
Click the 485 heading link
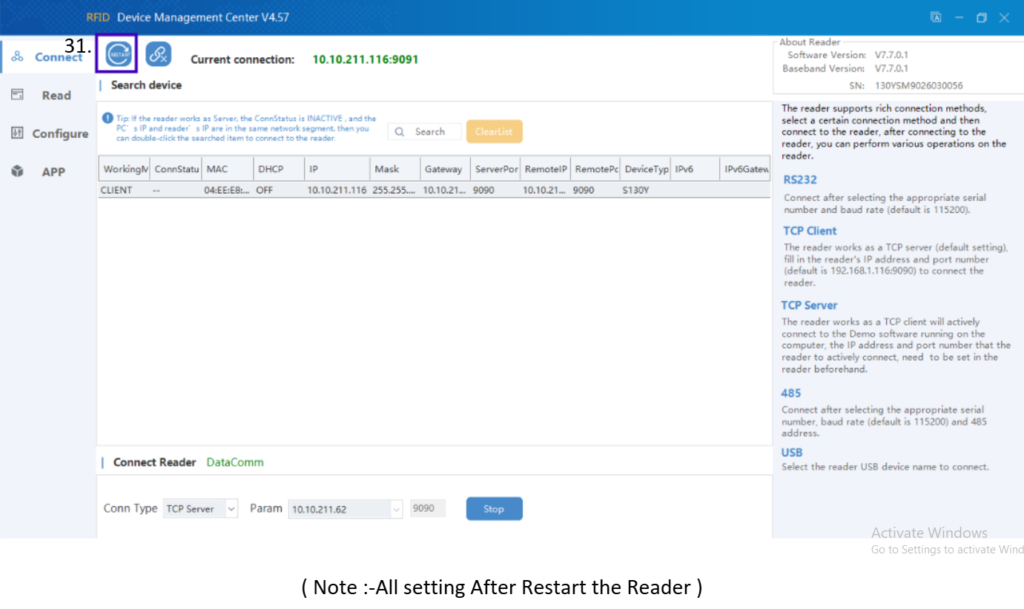[791, 393]
